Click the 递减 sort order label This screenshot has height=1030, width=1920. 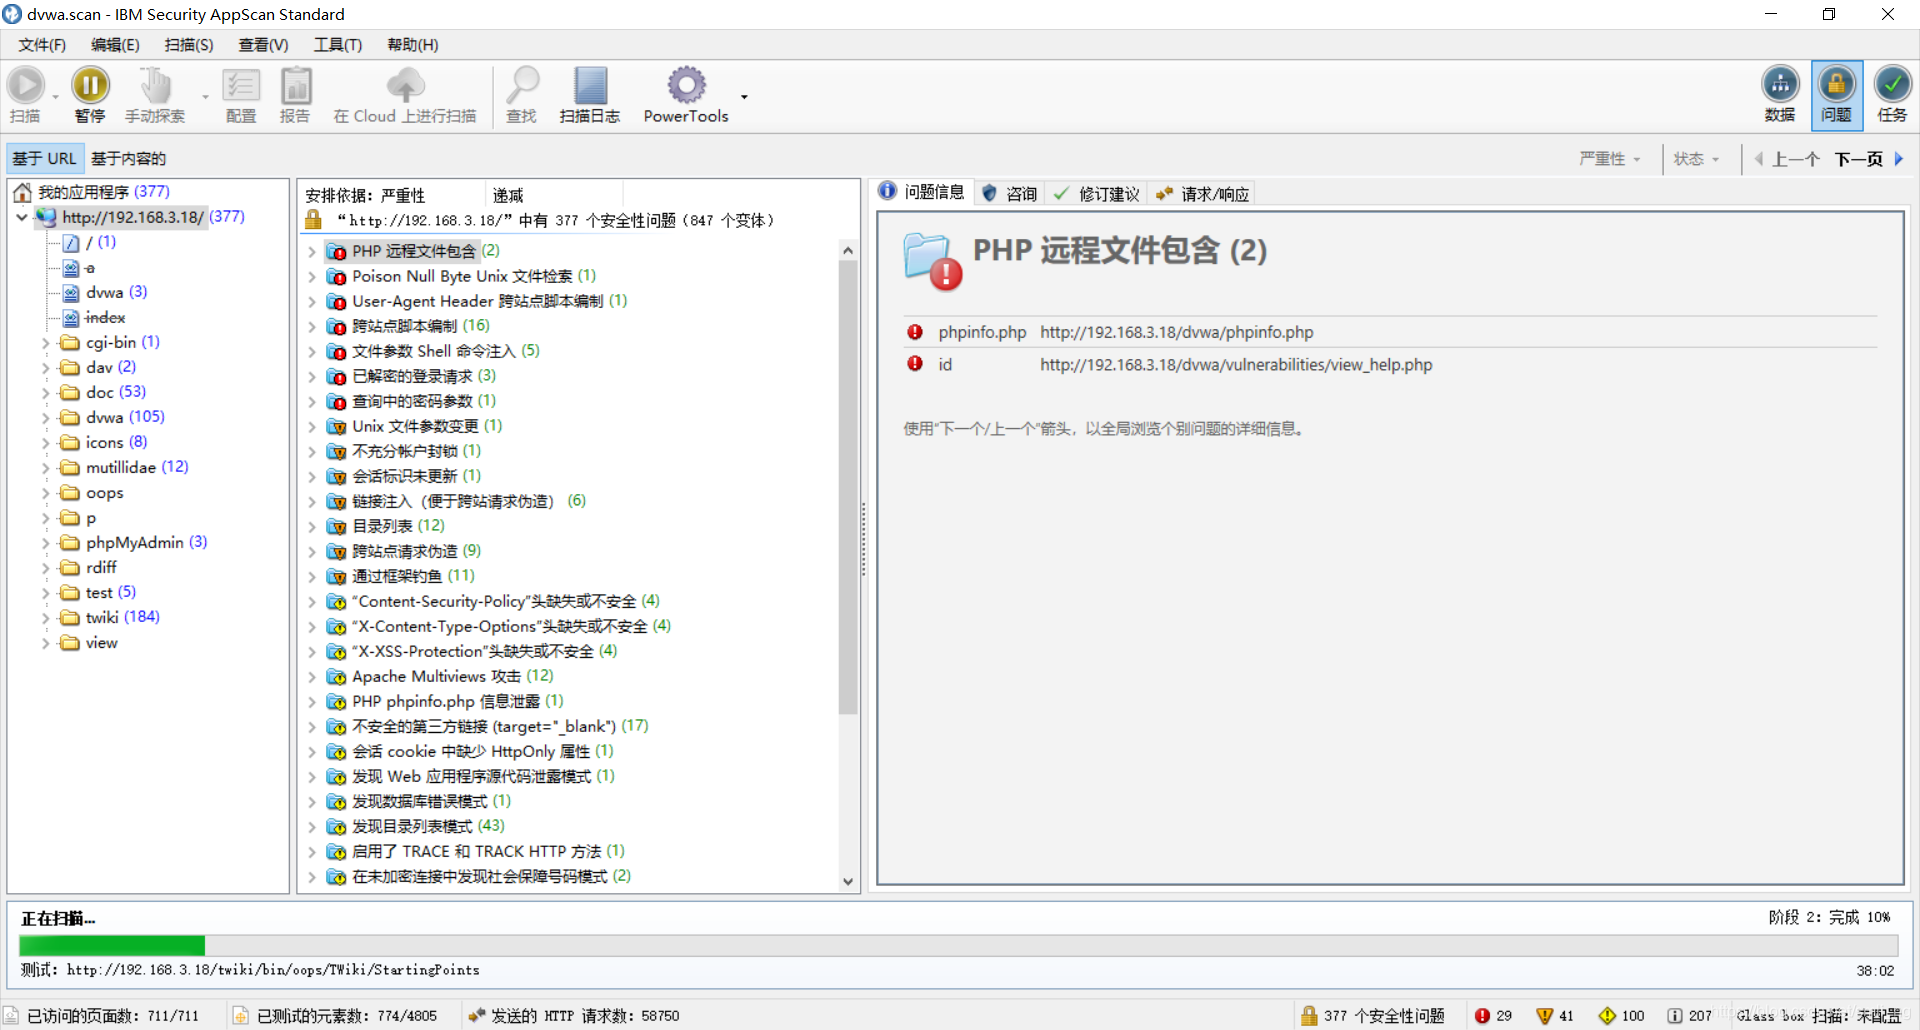click(508, 196)
